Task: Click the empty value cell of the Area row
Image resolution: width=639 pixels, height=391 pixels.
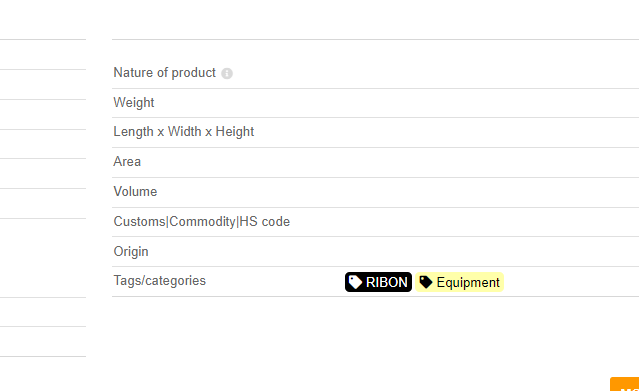Action: click(x=491, y=162)
